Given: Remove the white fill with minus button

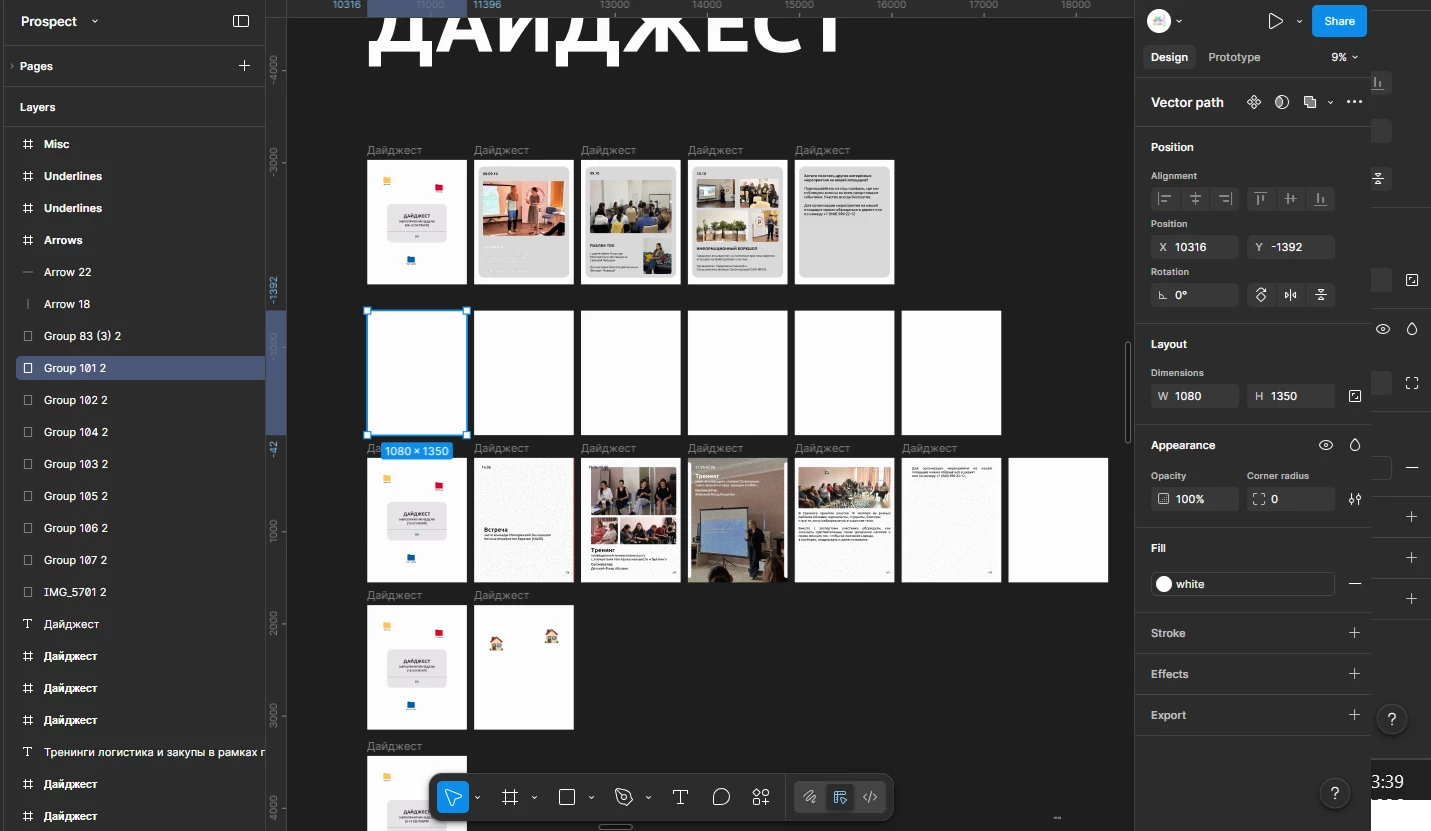Looking at the screenshot, I should (x=1355, y=584).
